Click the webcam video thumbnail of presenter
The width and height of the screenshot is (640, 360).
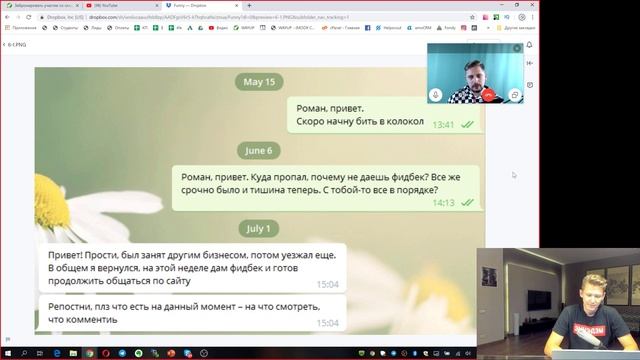[558, 304]
